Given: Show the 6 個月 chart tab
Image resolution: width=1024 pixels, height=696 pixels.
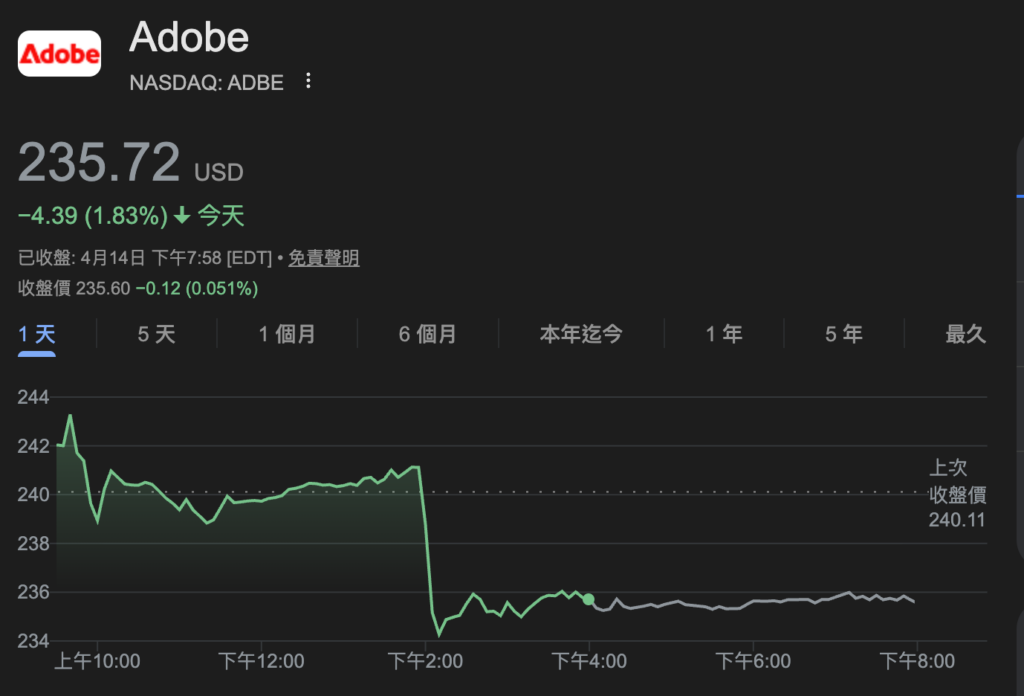Looking at the screenshot, I should (x=427, y=334).
